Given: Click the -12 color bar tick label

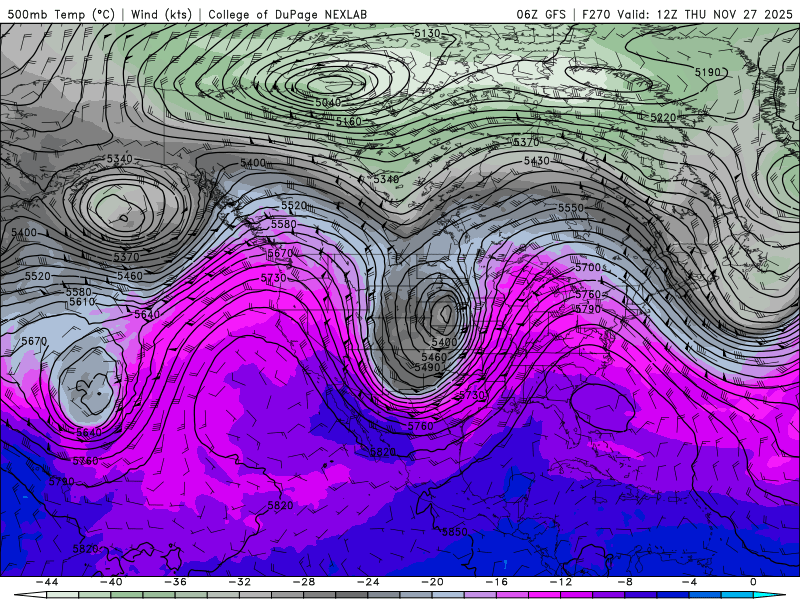Looking at the screenshot, I should click(561, 582).
